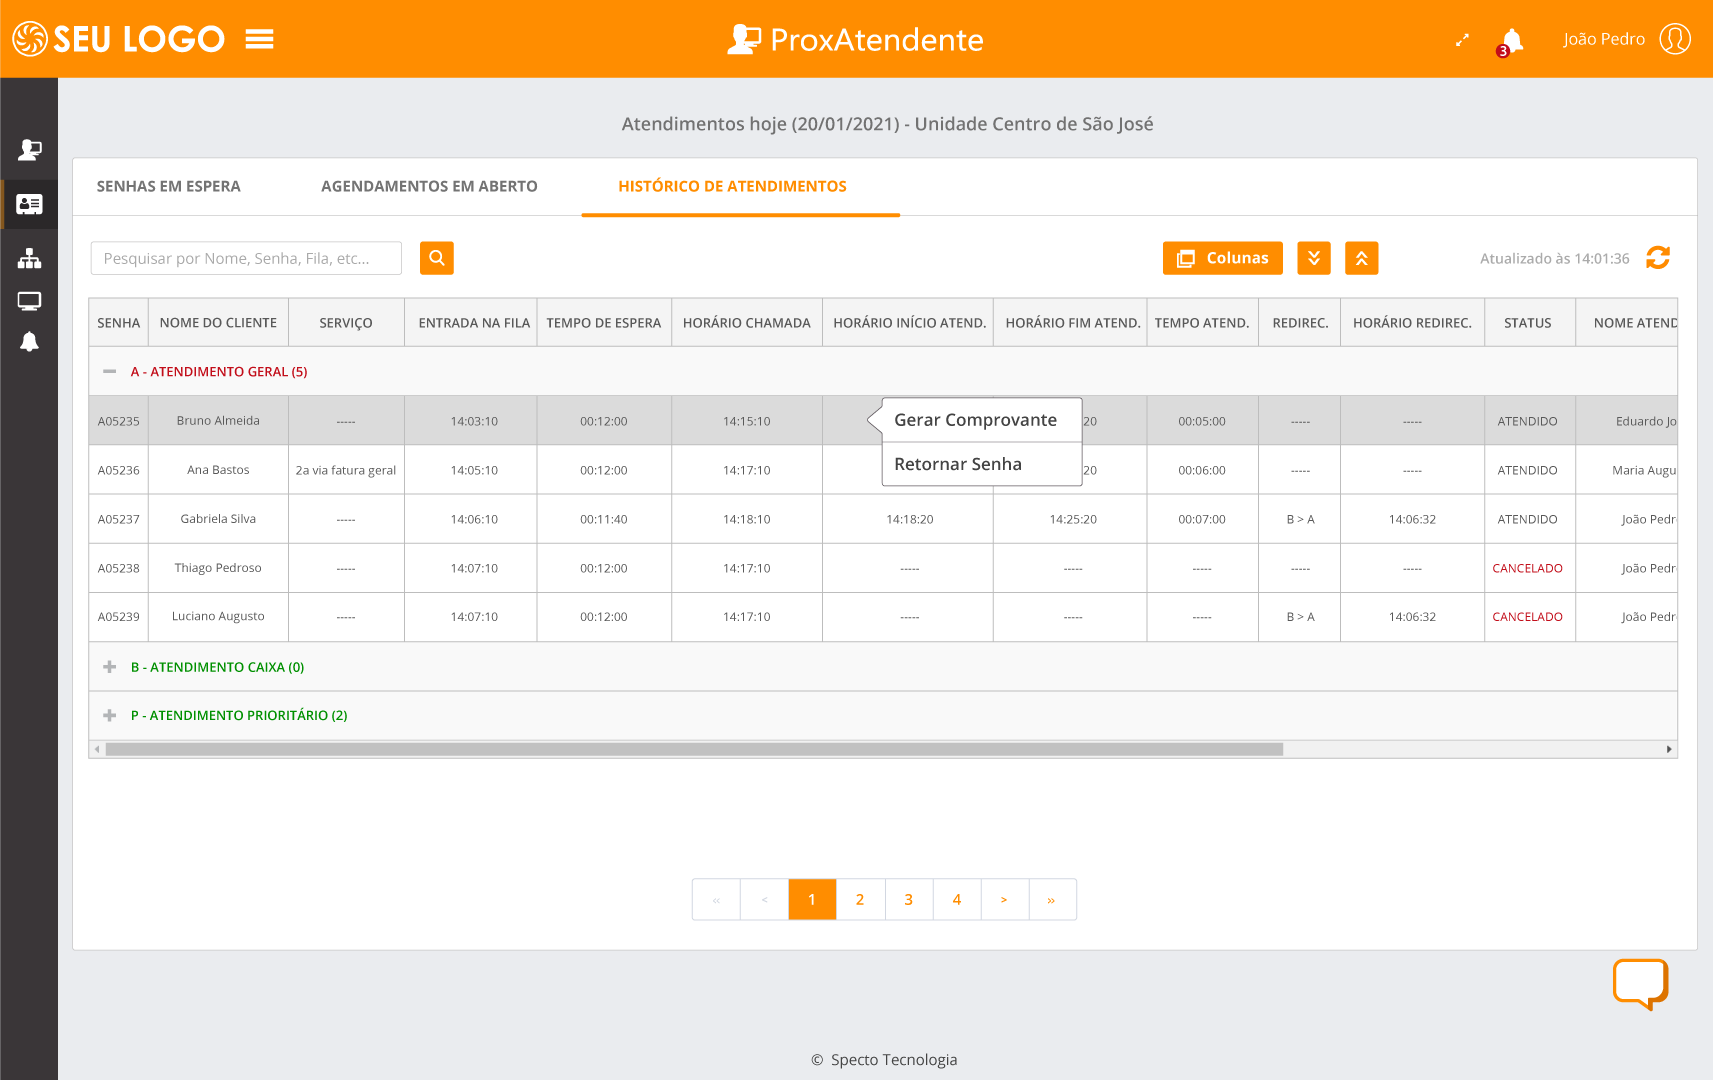The height and width of the screenshot is (1080, 1713).
Task: Toggle fullscreen with the expand arrows icon
Action: [1462, 40]
